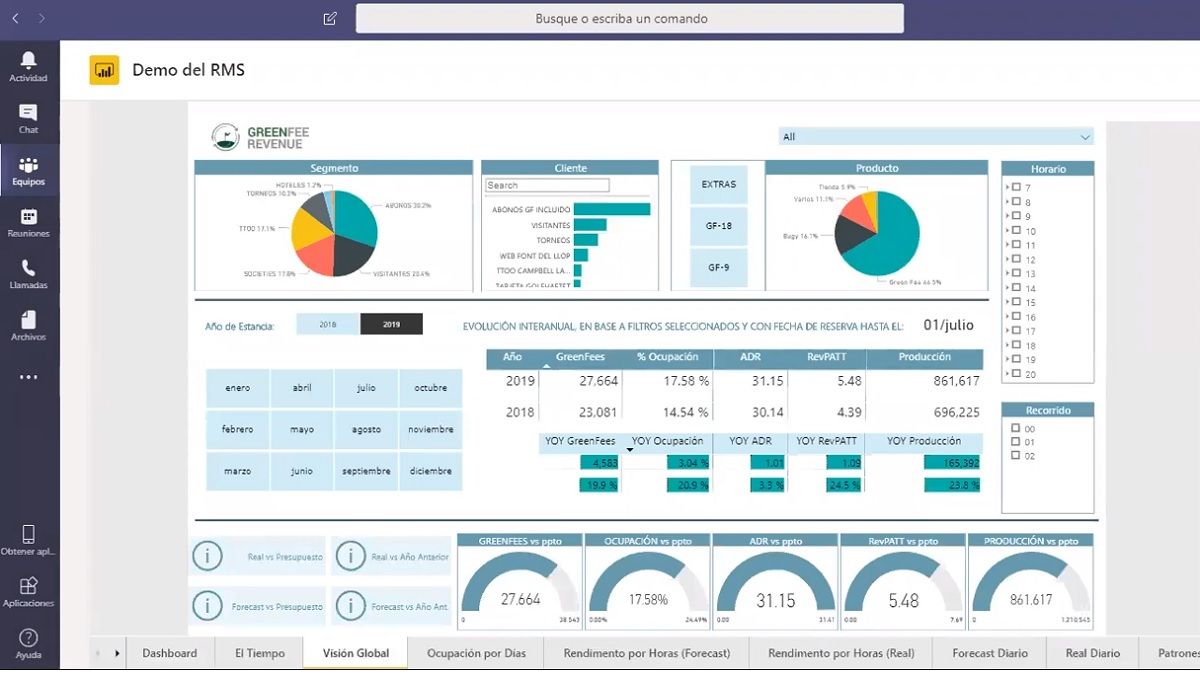This screenshot has height=675, width=1200.
Task: Select the julio month button
Action: pos(366,388)
